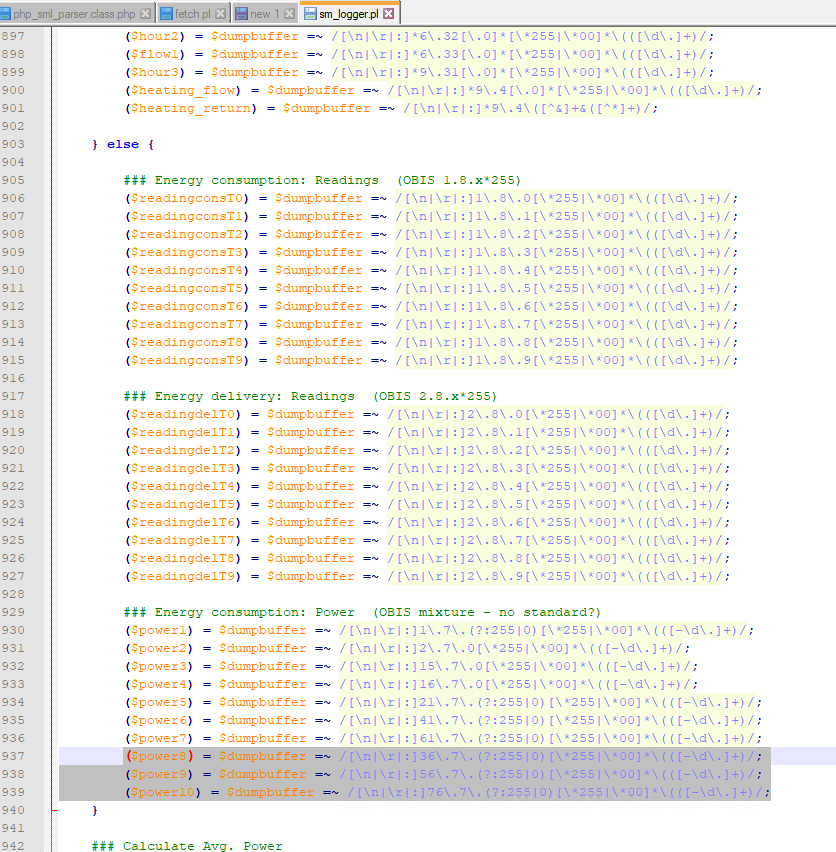The height and width of the screenshot is (852, 836).
Task: Click the $readingconsT0 variable on line 906
Action: pos(186,198)
